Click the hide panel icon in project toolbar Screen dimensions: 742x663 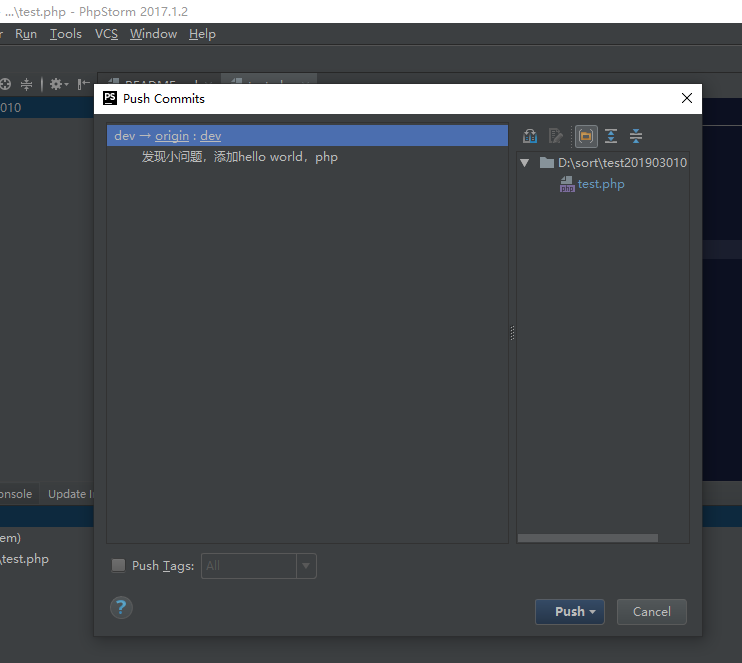click(x=84, y=84)
